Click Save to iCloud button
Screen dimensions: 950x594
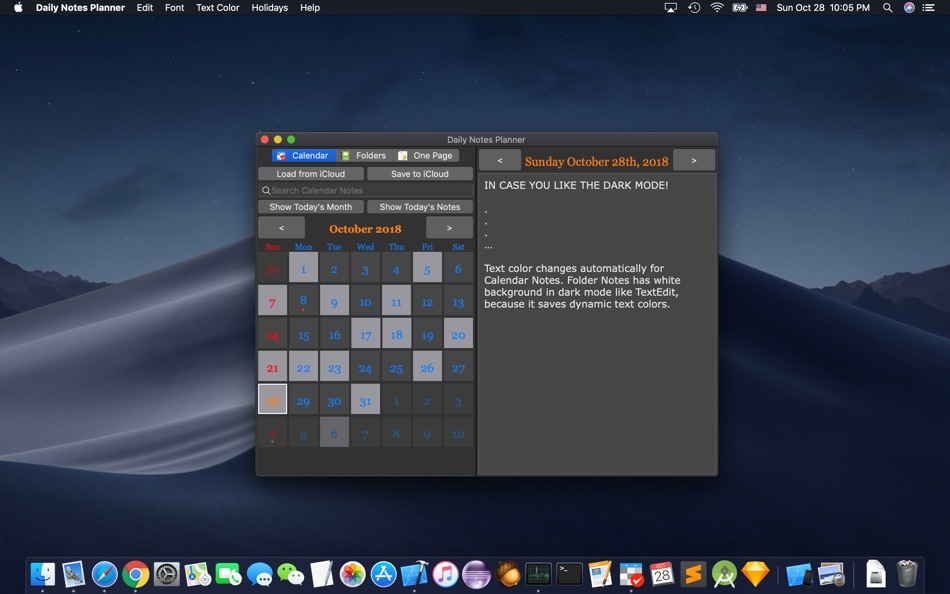point(420,174)
